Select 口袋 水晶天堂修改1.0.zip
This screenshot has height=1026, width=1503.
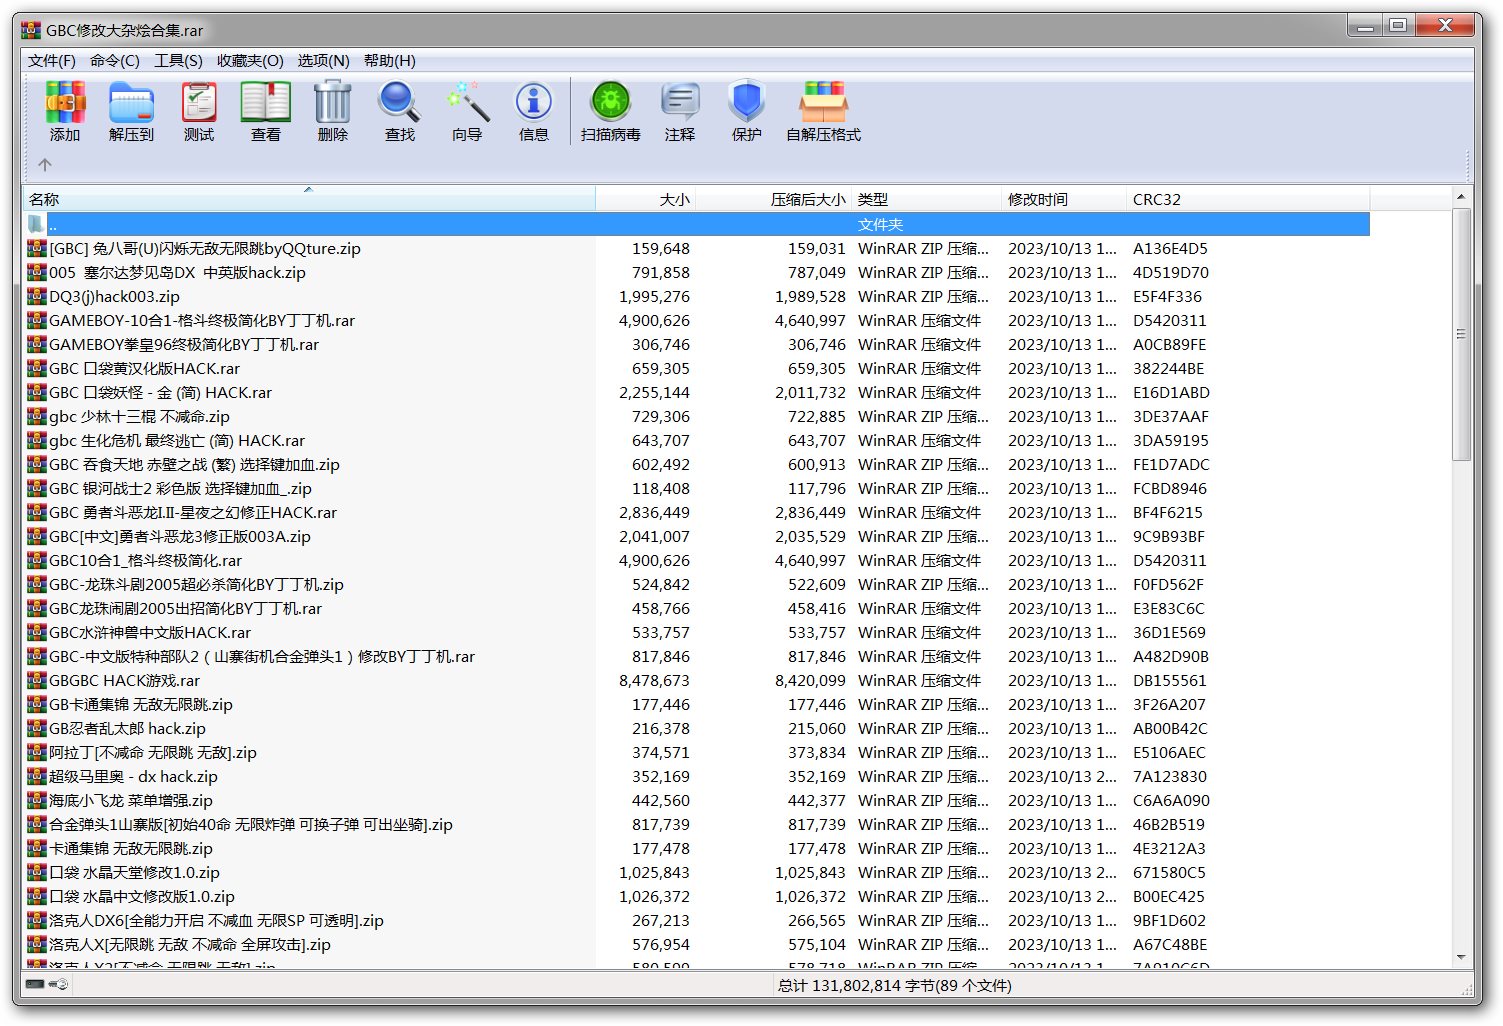(x=134, y=872)
